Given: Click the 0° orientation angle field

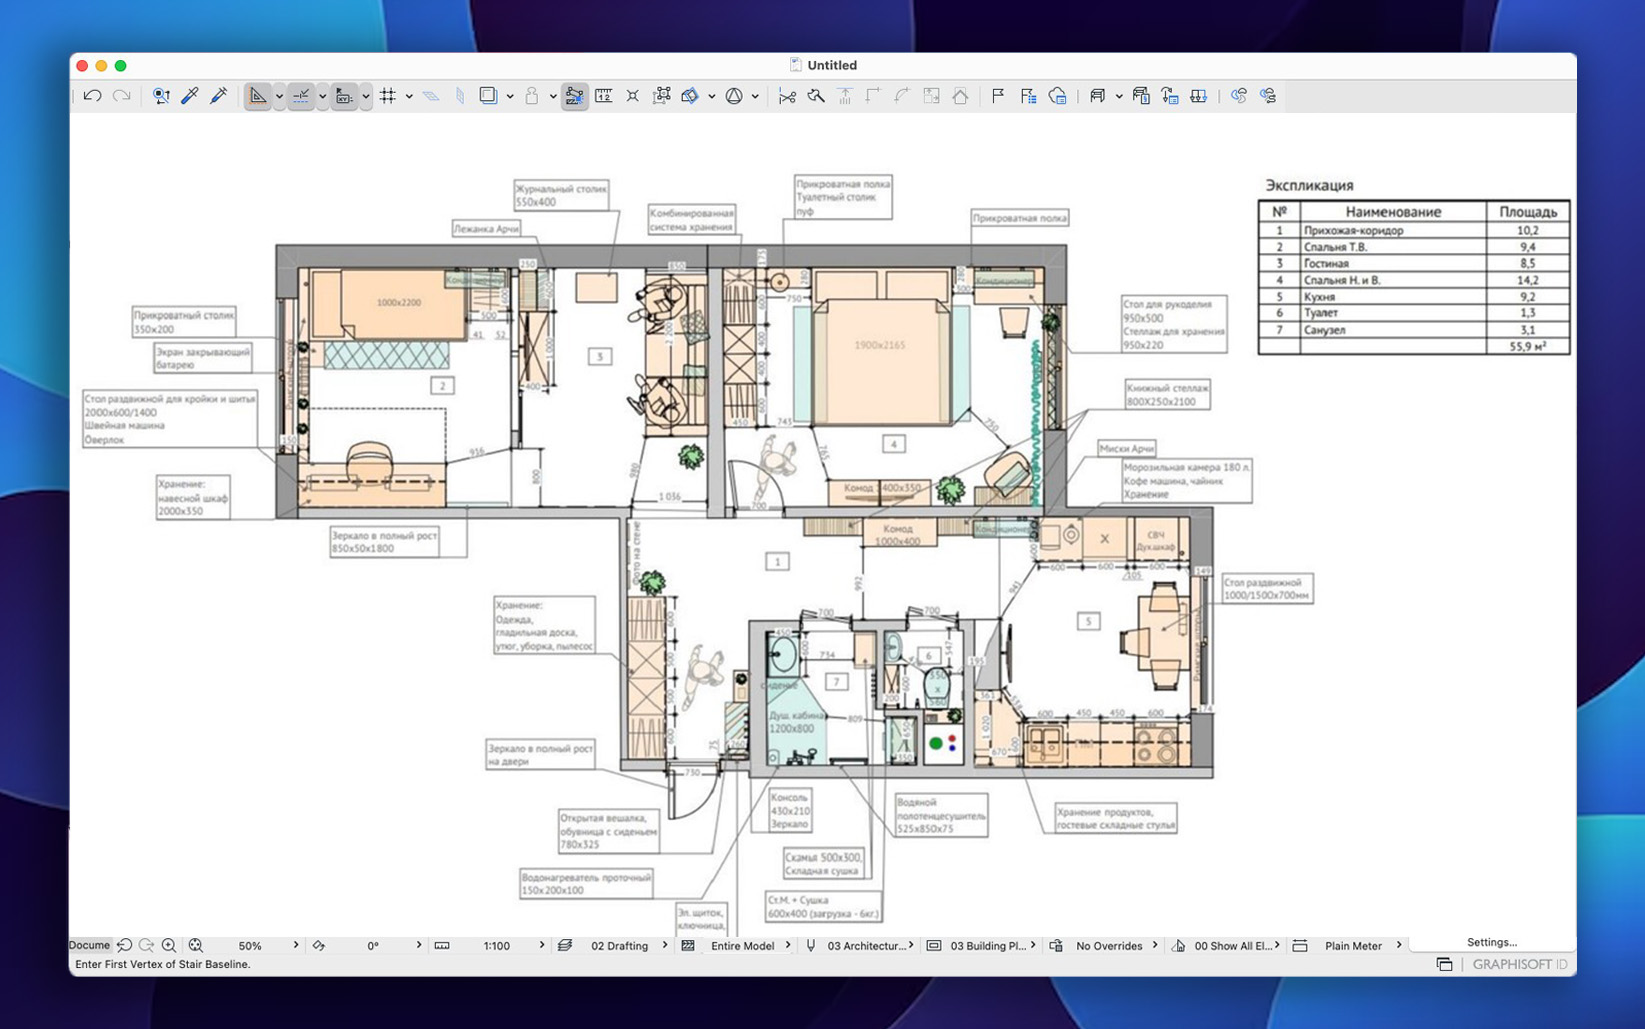Looking at the screenshot, I should [373, 945].
